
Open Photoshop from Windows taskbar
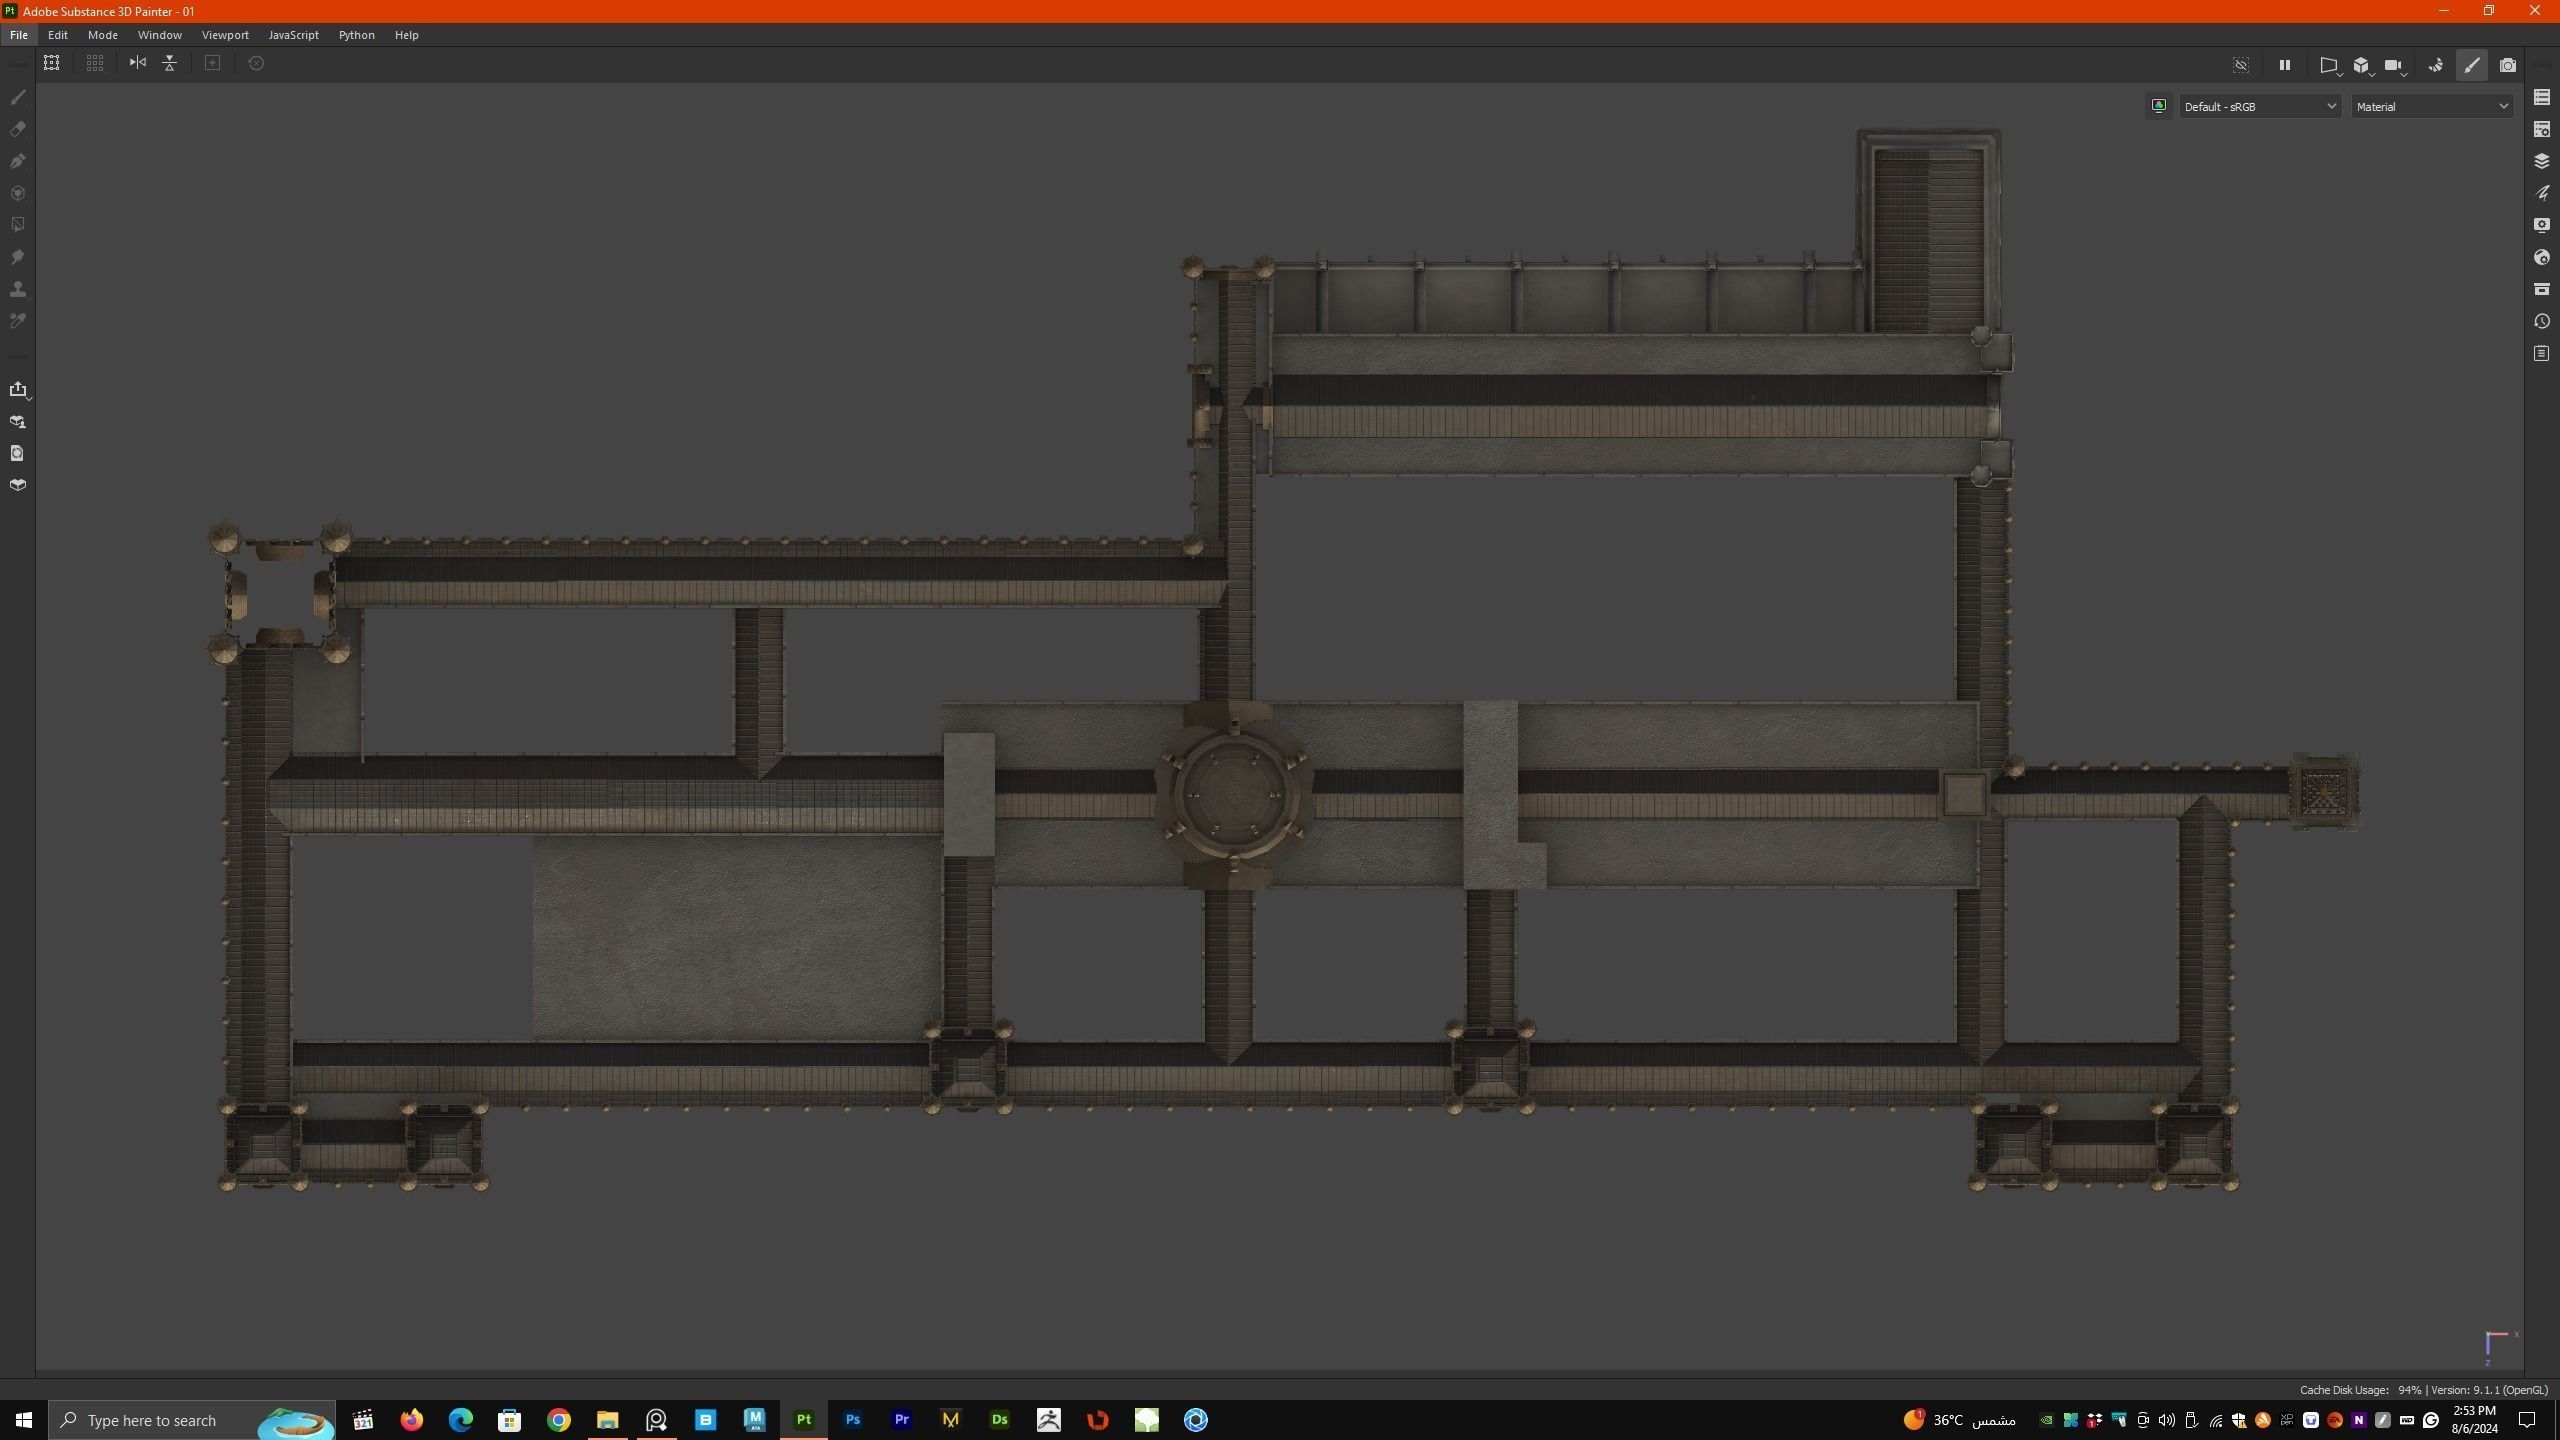pyautogui.click(x=852, y=1419)
